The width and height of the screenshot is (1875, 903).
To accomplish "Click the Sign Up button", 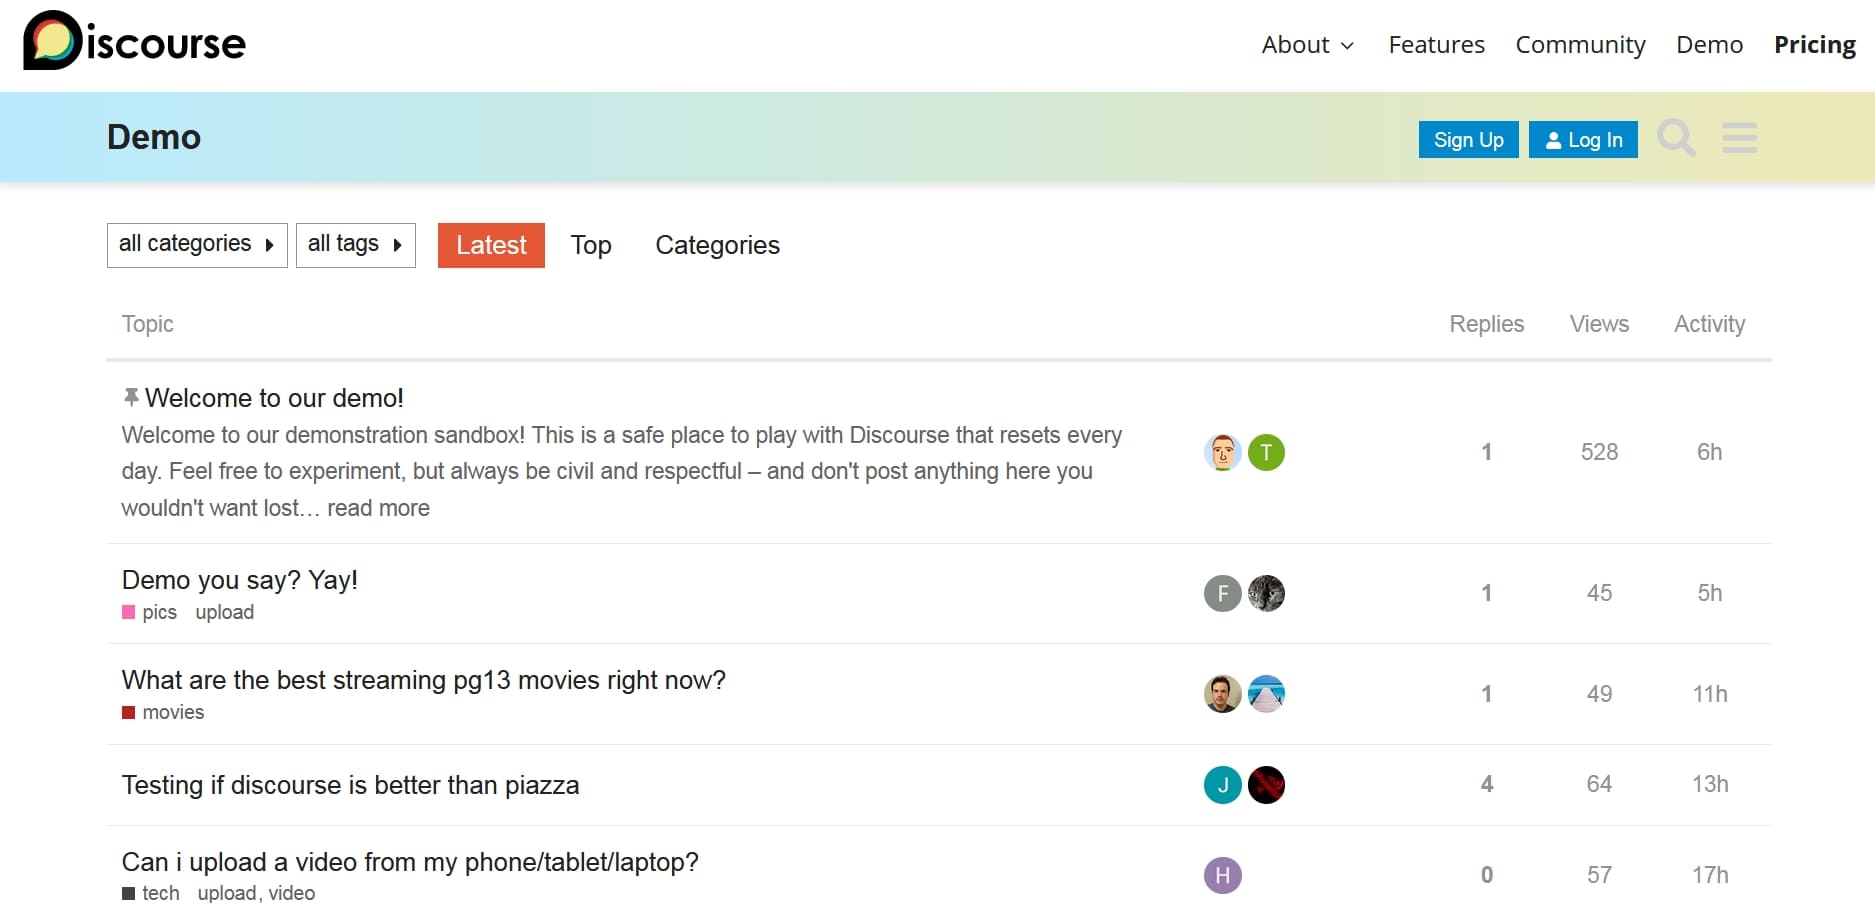I will pos(1468,140).
